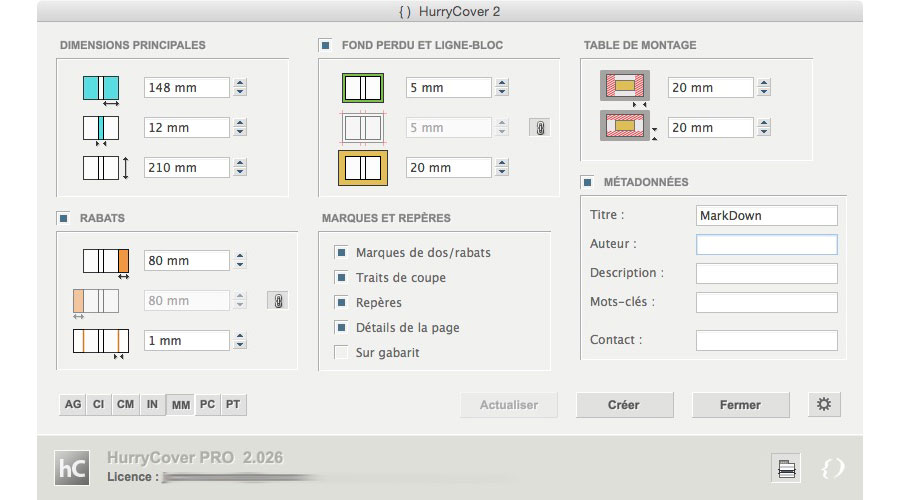Click the green bleed icon
This screenshot has height=500, width=900.
(x=363, y=88)
